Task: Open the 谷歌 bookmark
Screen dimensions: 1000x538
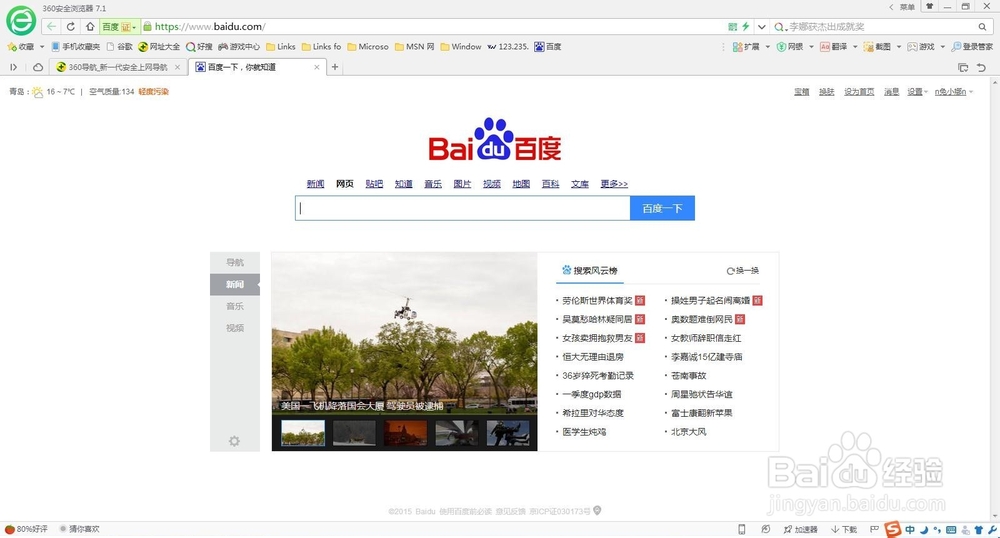Action: (x=120, y=47)
